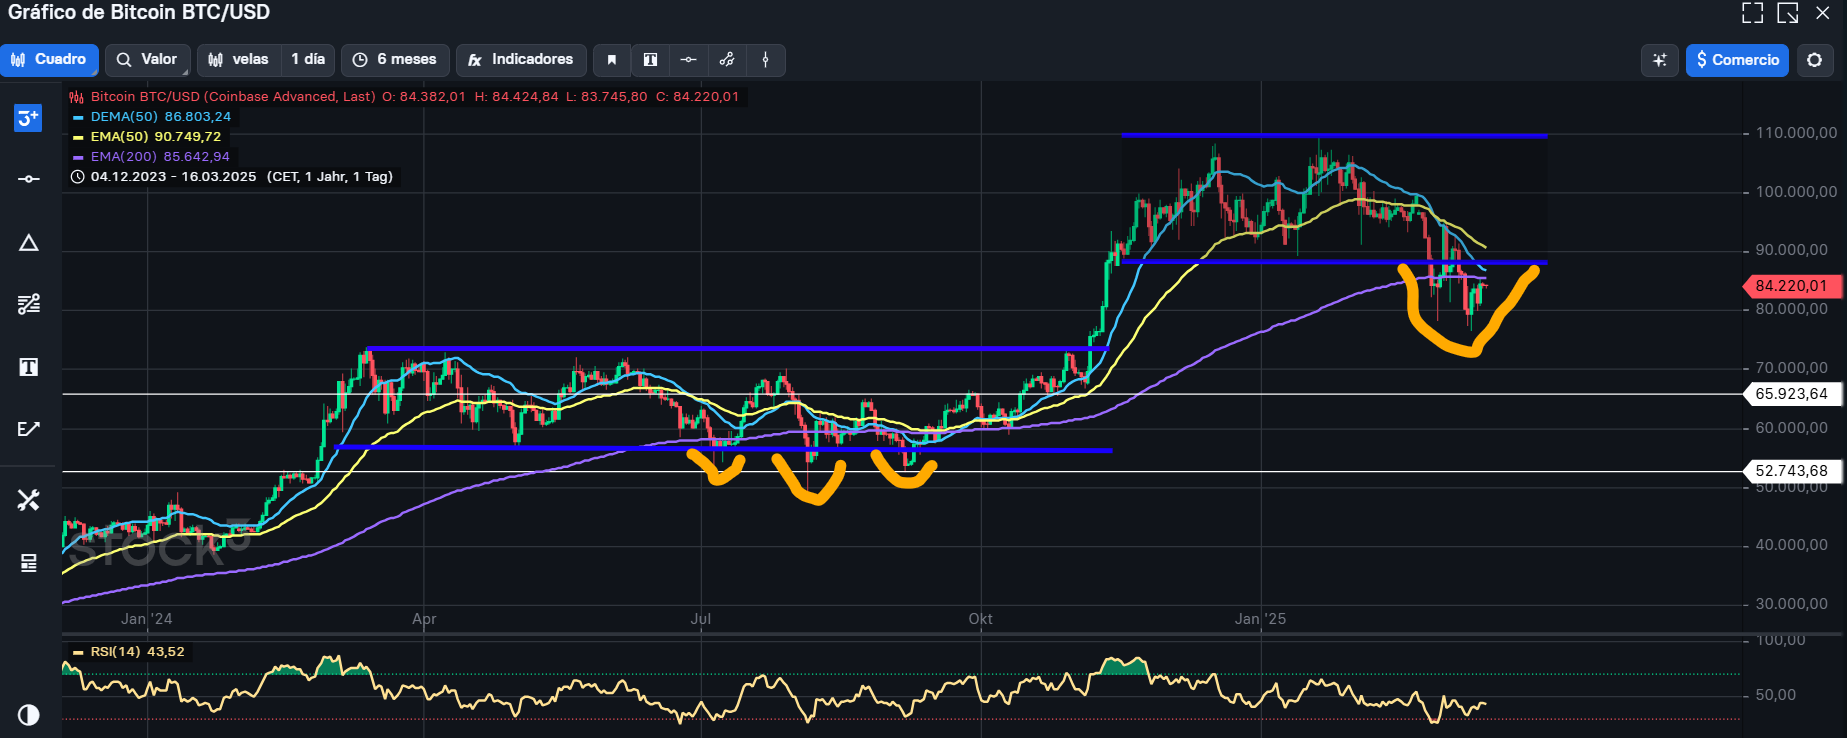This screenshot has height=738, width=1847.
Task: Select the text annotation tool in top toolbar
Action: 650,60
